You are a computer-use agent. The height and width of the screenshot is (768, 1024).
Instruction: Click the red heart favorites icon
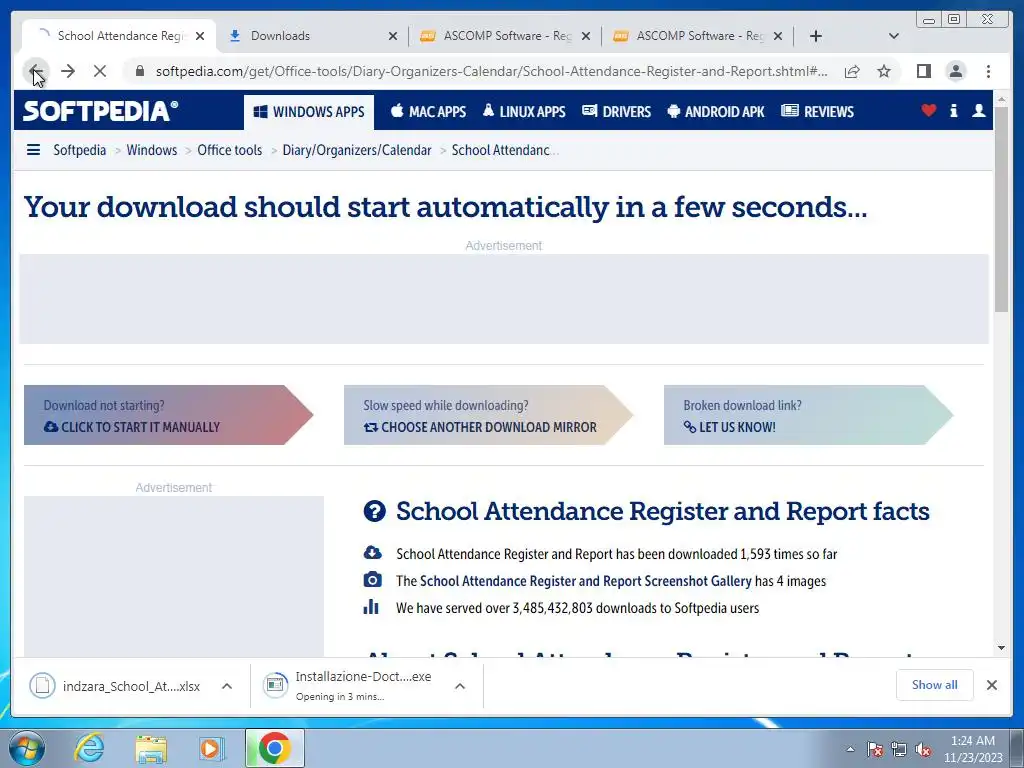pyautogui.click(x=929, y=111)
